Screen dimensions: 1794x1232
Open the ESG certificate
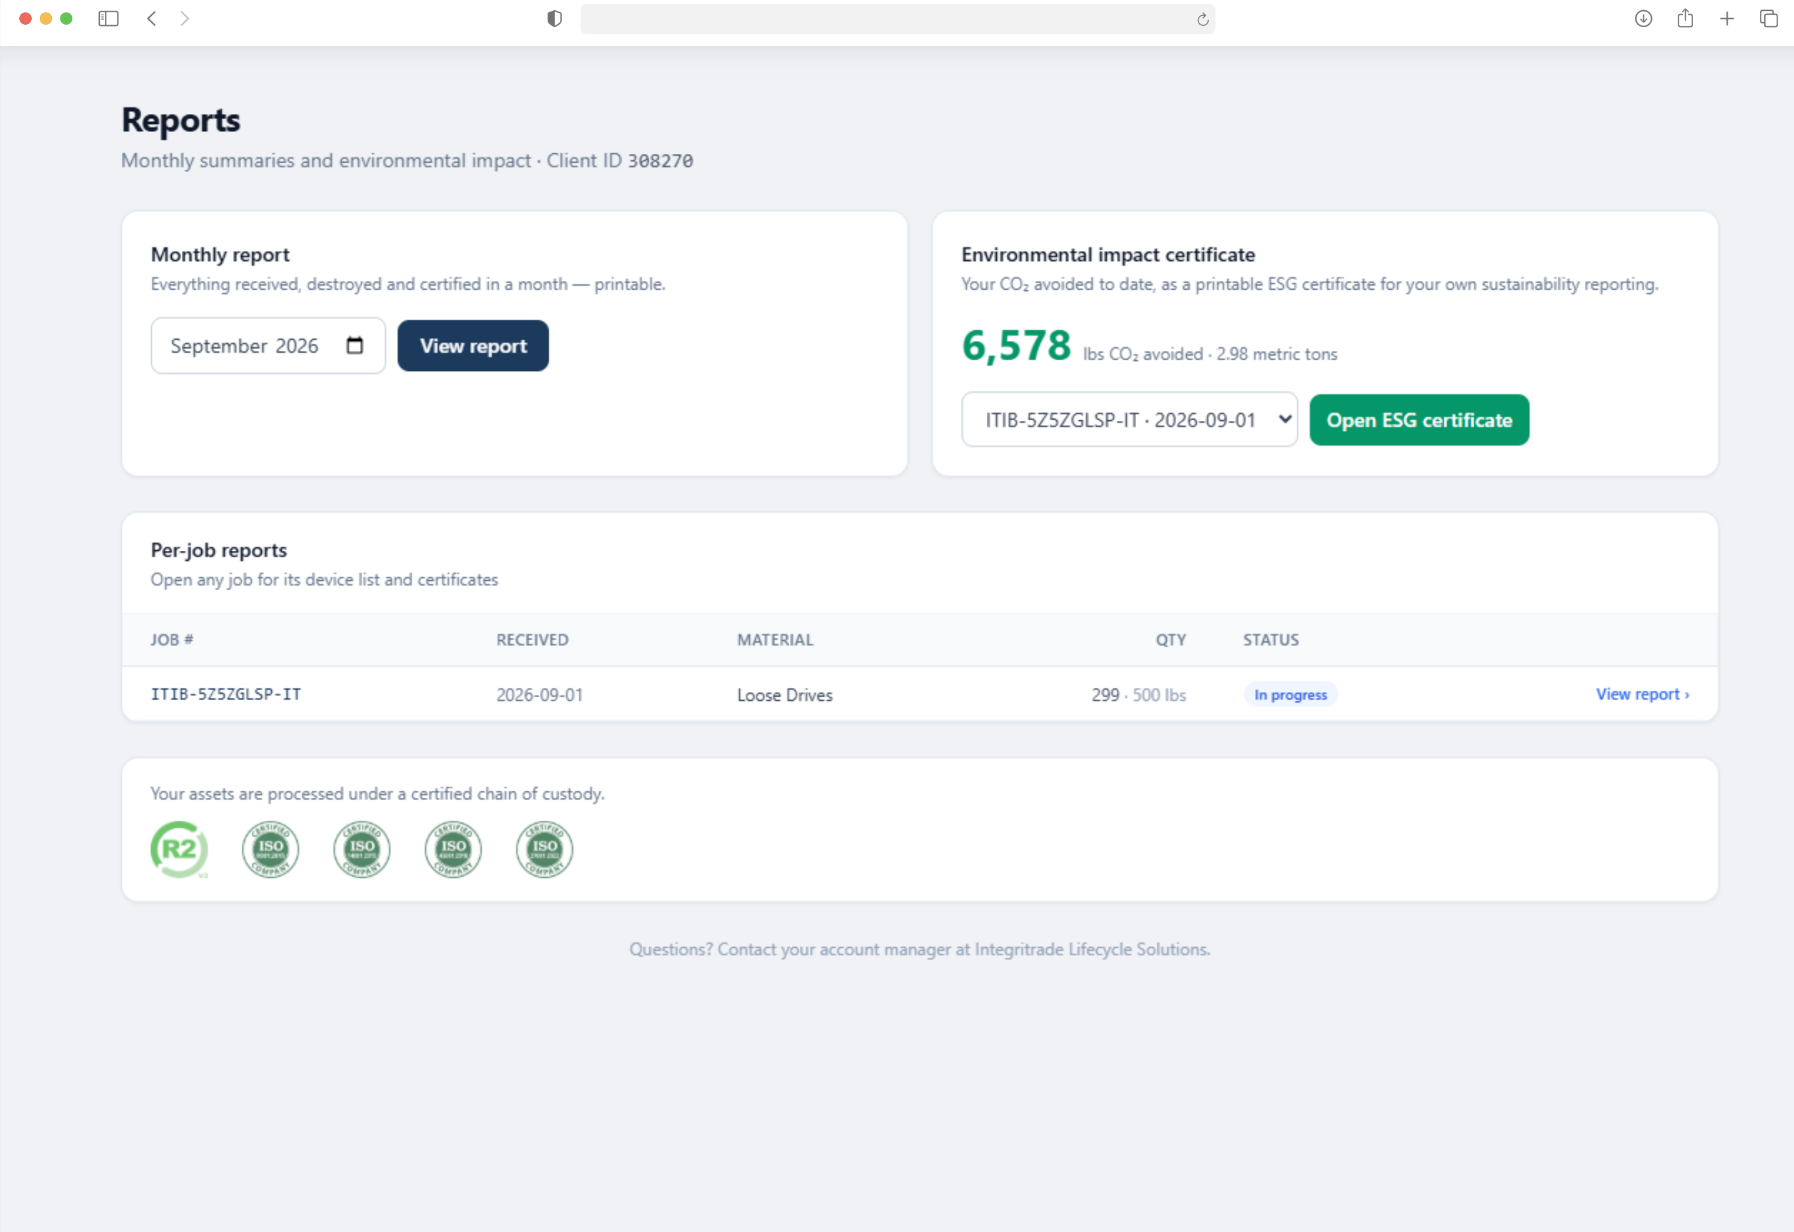point(1419,420)
